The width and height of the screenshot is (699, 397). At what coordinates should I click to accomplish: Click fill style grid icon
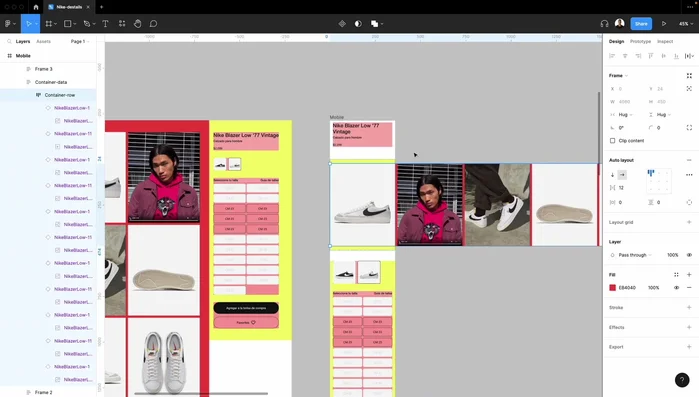tap(676, 274)
